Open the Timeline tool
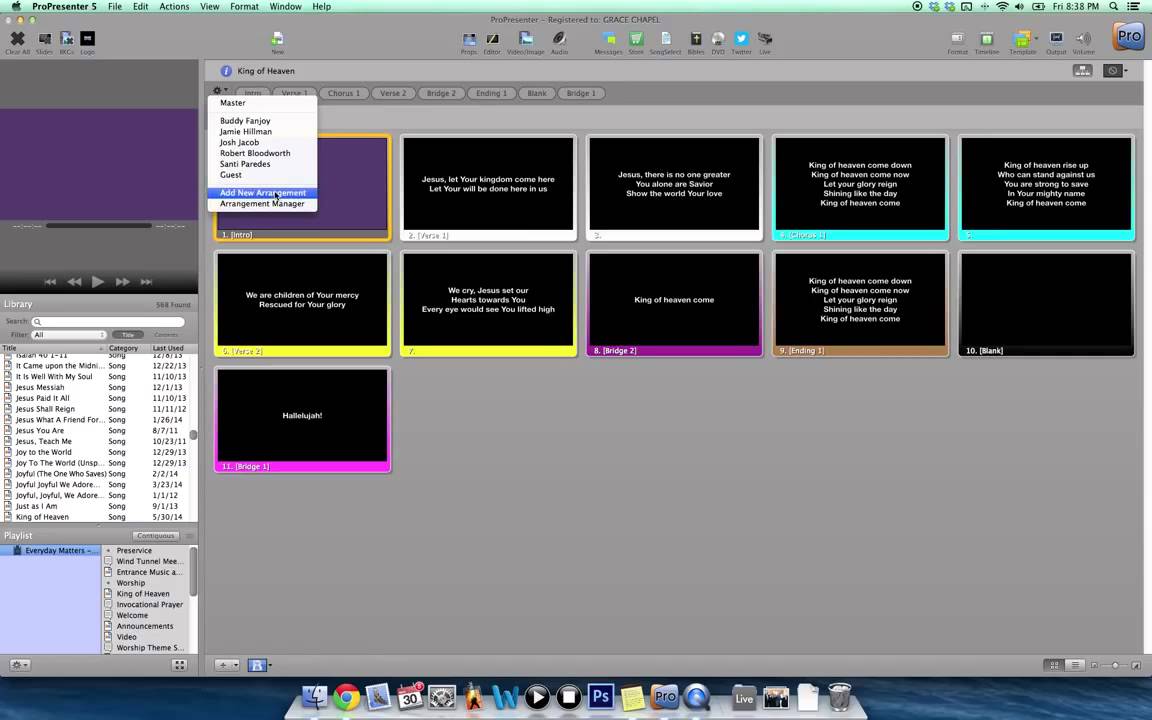This screenshot has width=1152, height=720. click(987, 42)
